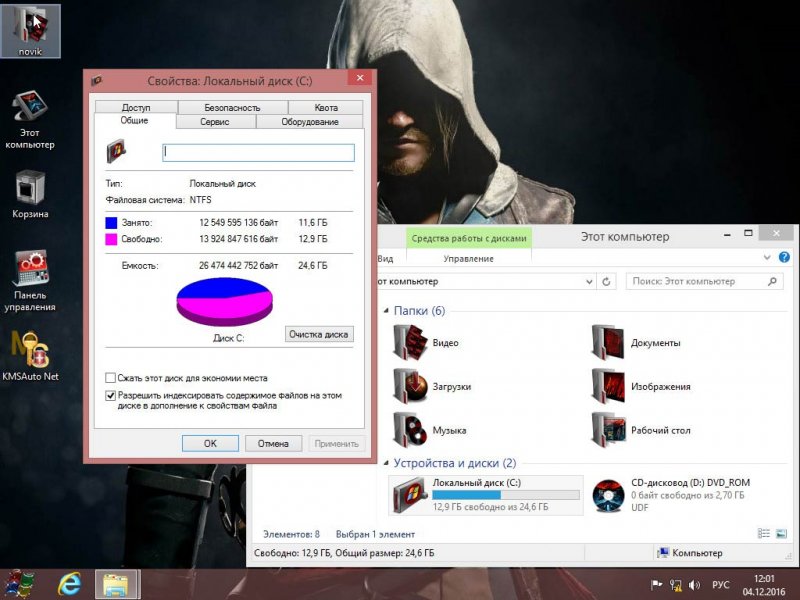The width and height of the screenshot is (800, 600).
Task: Confirm with the OK button
Action: click(x=210, y=443)
